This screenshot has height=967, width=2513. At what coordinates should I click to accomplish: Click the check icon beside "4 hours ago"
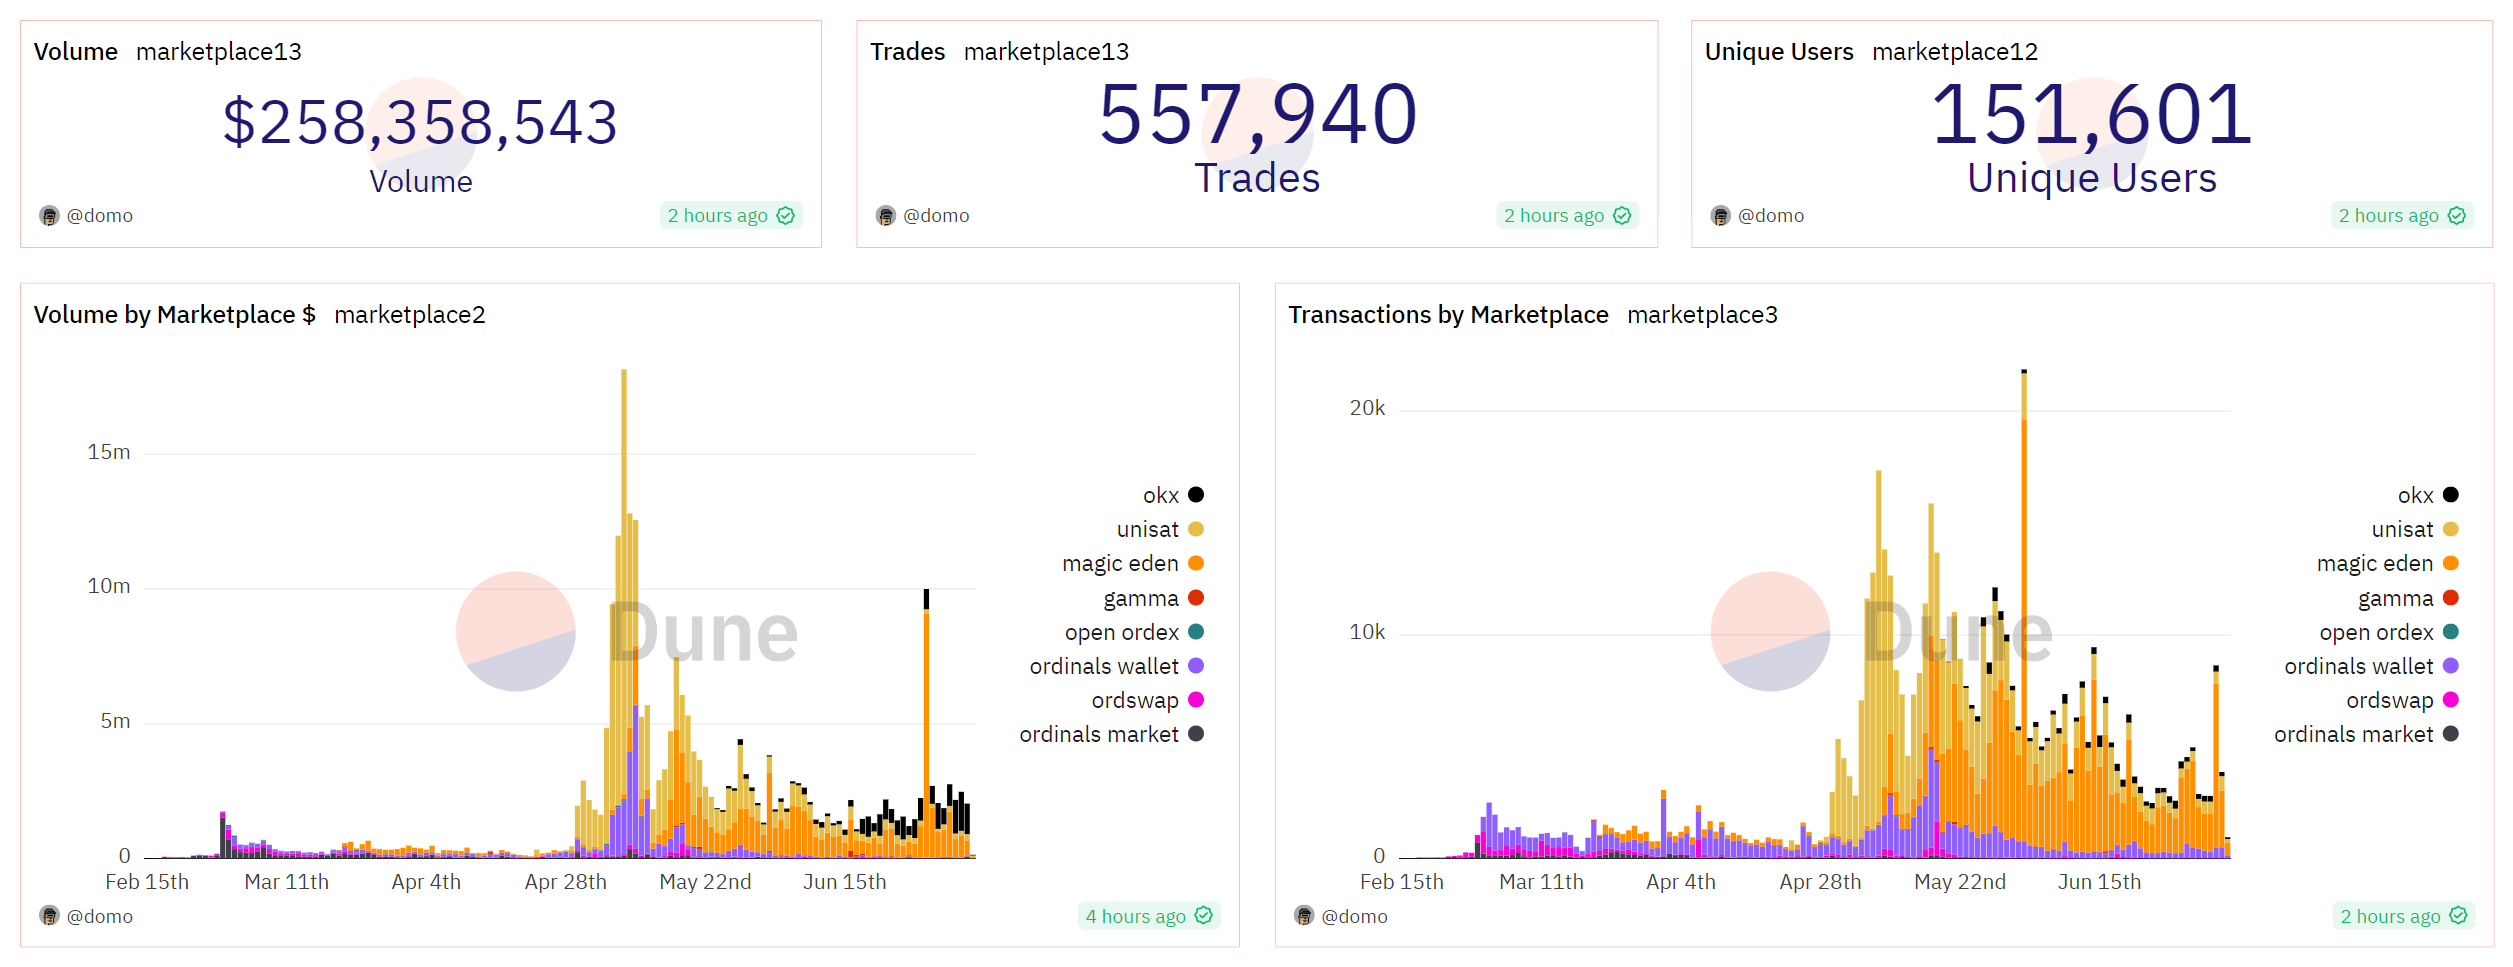(x=1204, y=916)
